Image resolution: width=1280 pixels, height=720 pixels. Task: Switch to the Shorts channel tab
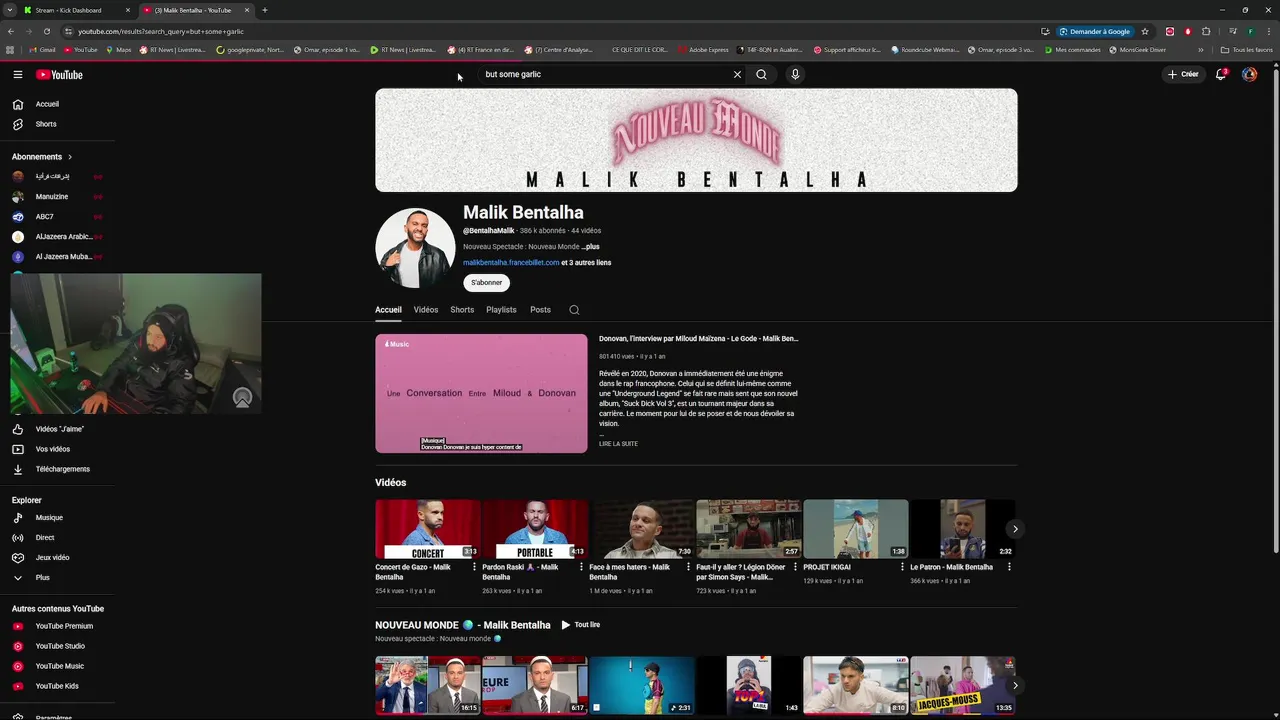(x=462, y=310)
